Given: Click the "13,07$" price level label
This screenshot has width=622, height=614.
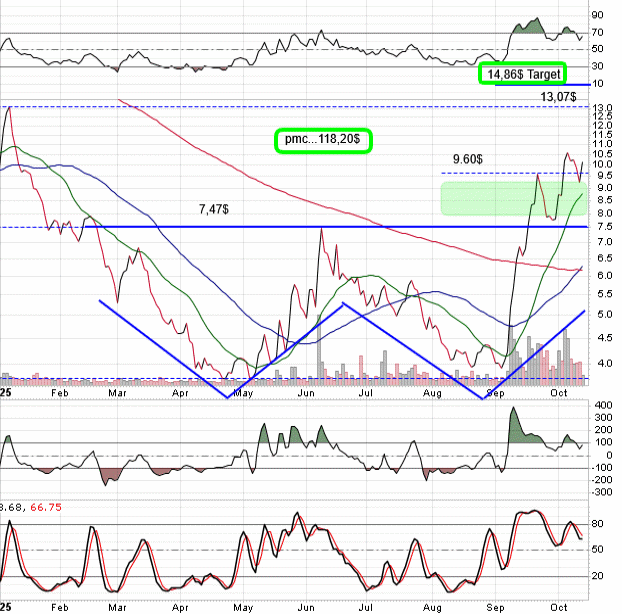Looking at the screenshot, I should coord(558,97).
